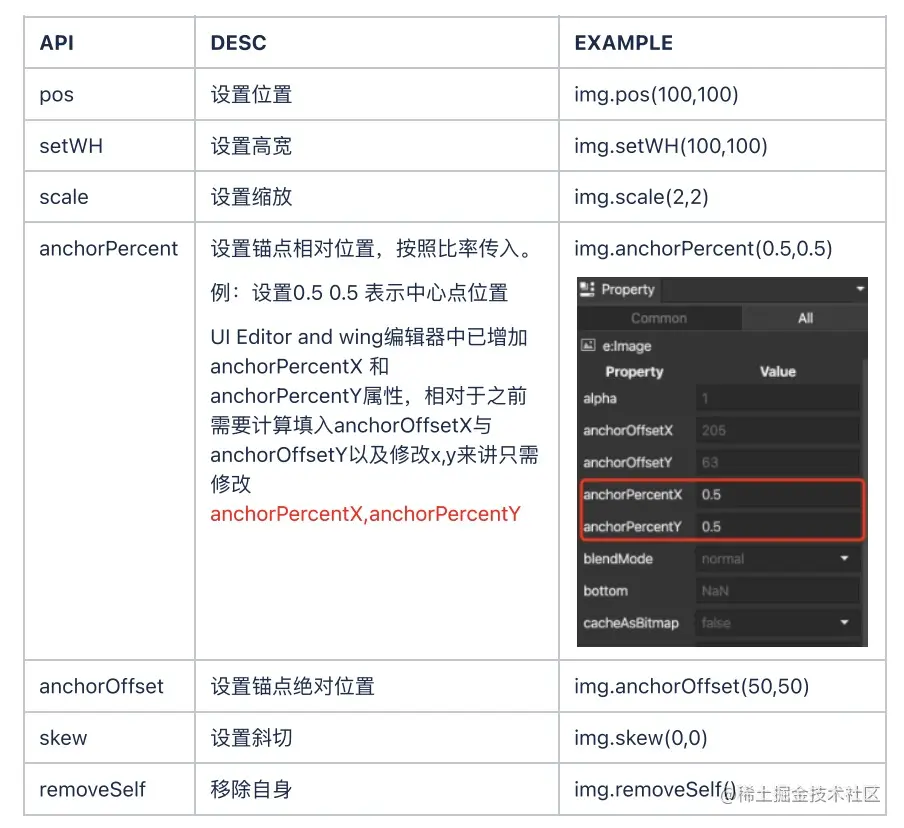Click the bottom property label
904x828 pixels.
[605, 591]
